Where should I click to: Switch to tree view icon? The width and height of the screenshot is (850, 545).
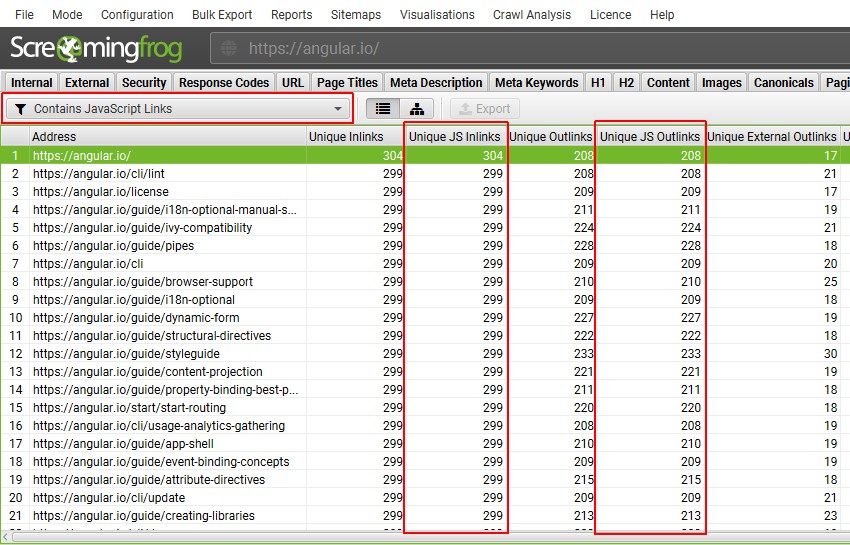pos(417,109)
